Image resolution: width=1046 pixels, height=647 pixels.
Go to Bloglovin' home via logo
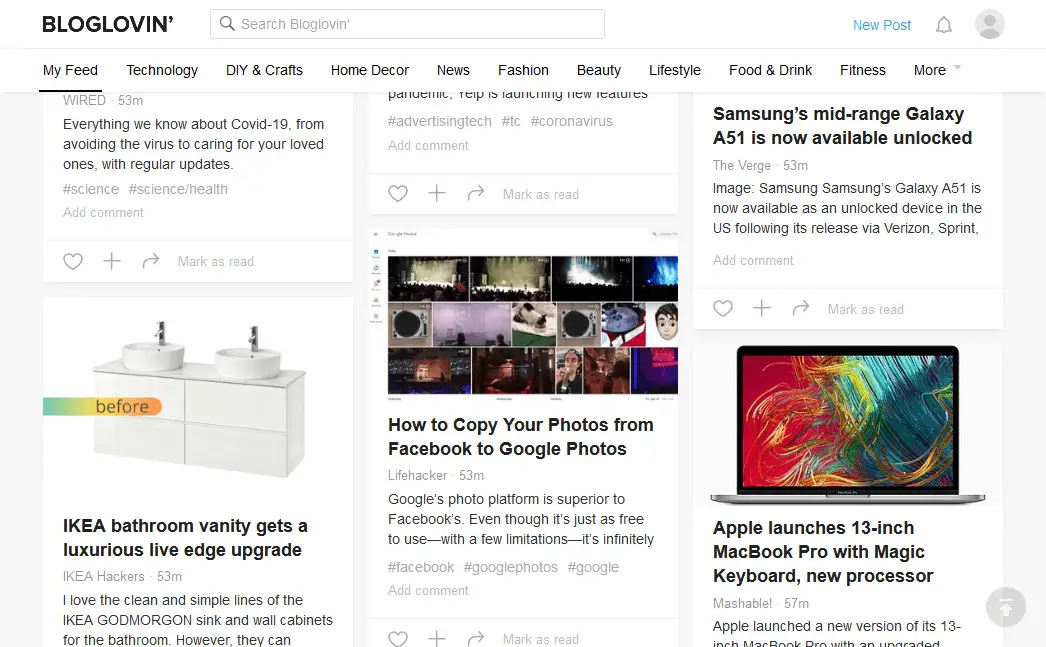pos(107,24)
